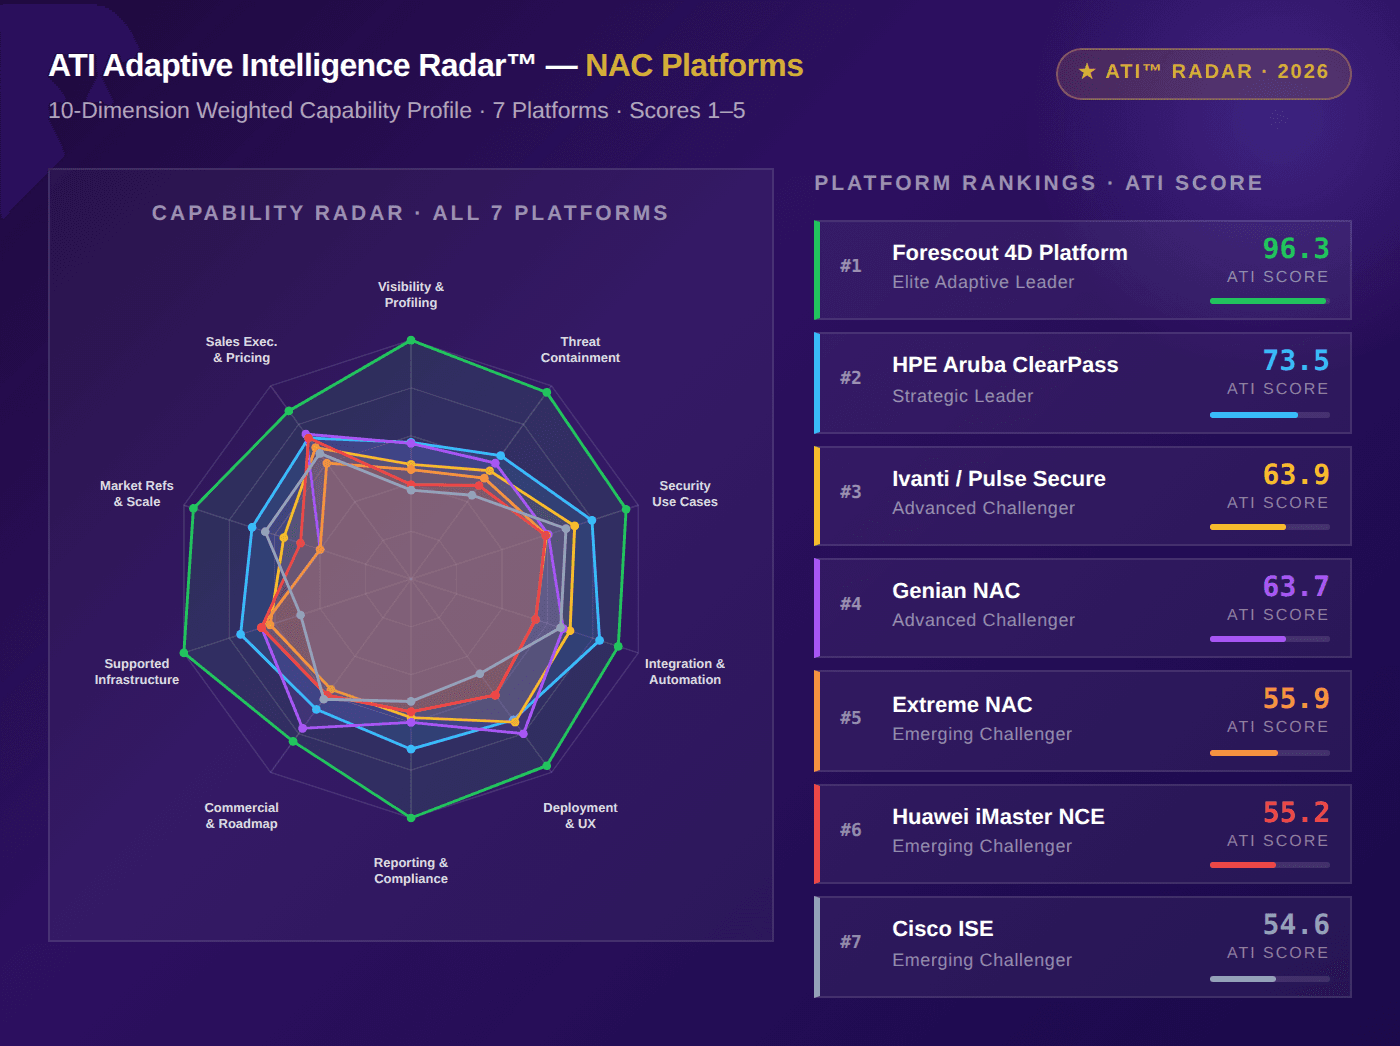Image resolution: width=1400 pixels, height=1046 pixels.
Task: Click the #4 rank number
Action: [851, 604]
